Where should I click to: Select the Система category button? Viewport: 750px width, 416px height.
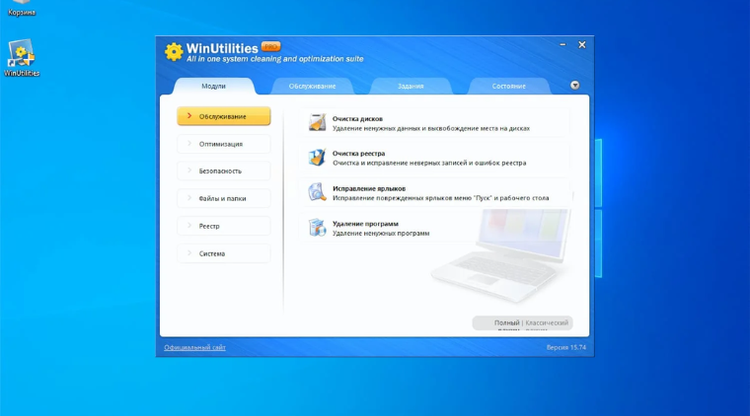click(x=223, y=253)
